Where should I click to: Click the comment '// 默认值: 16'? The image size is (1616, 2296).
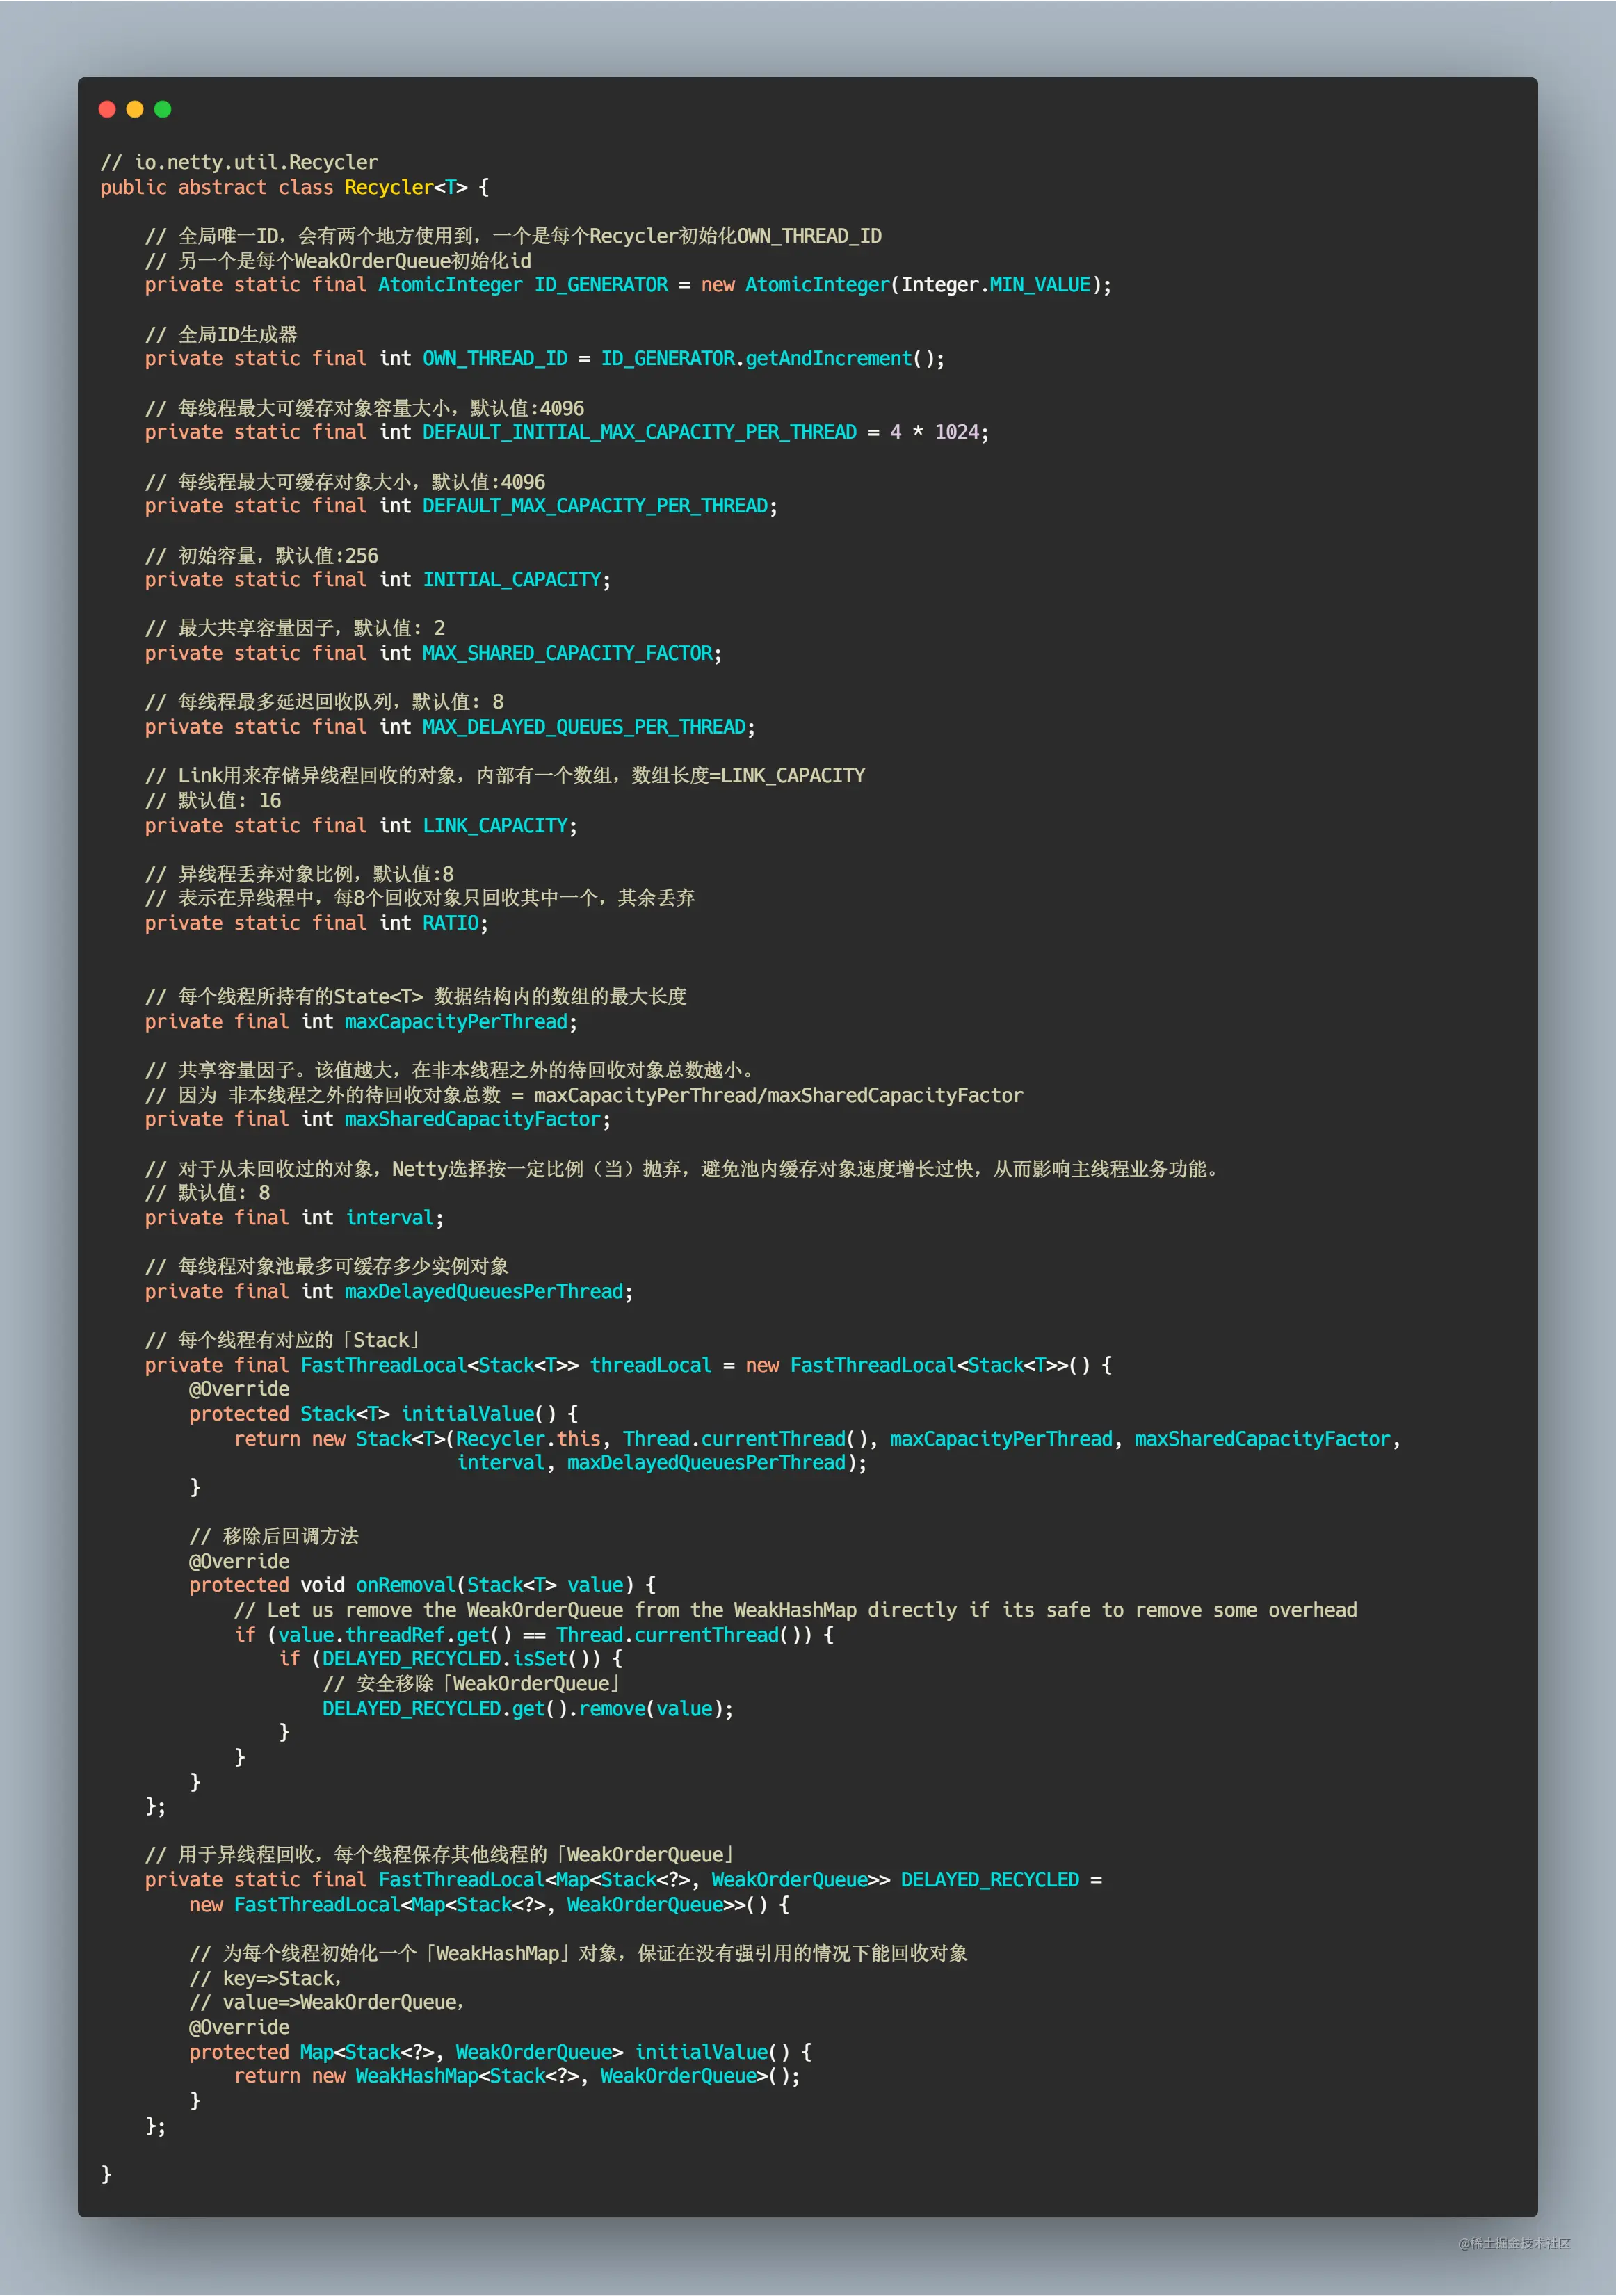point(213,800)
